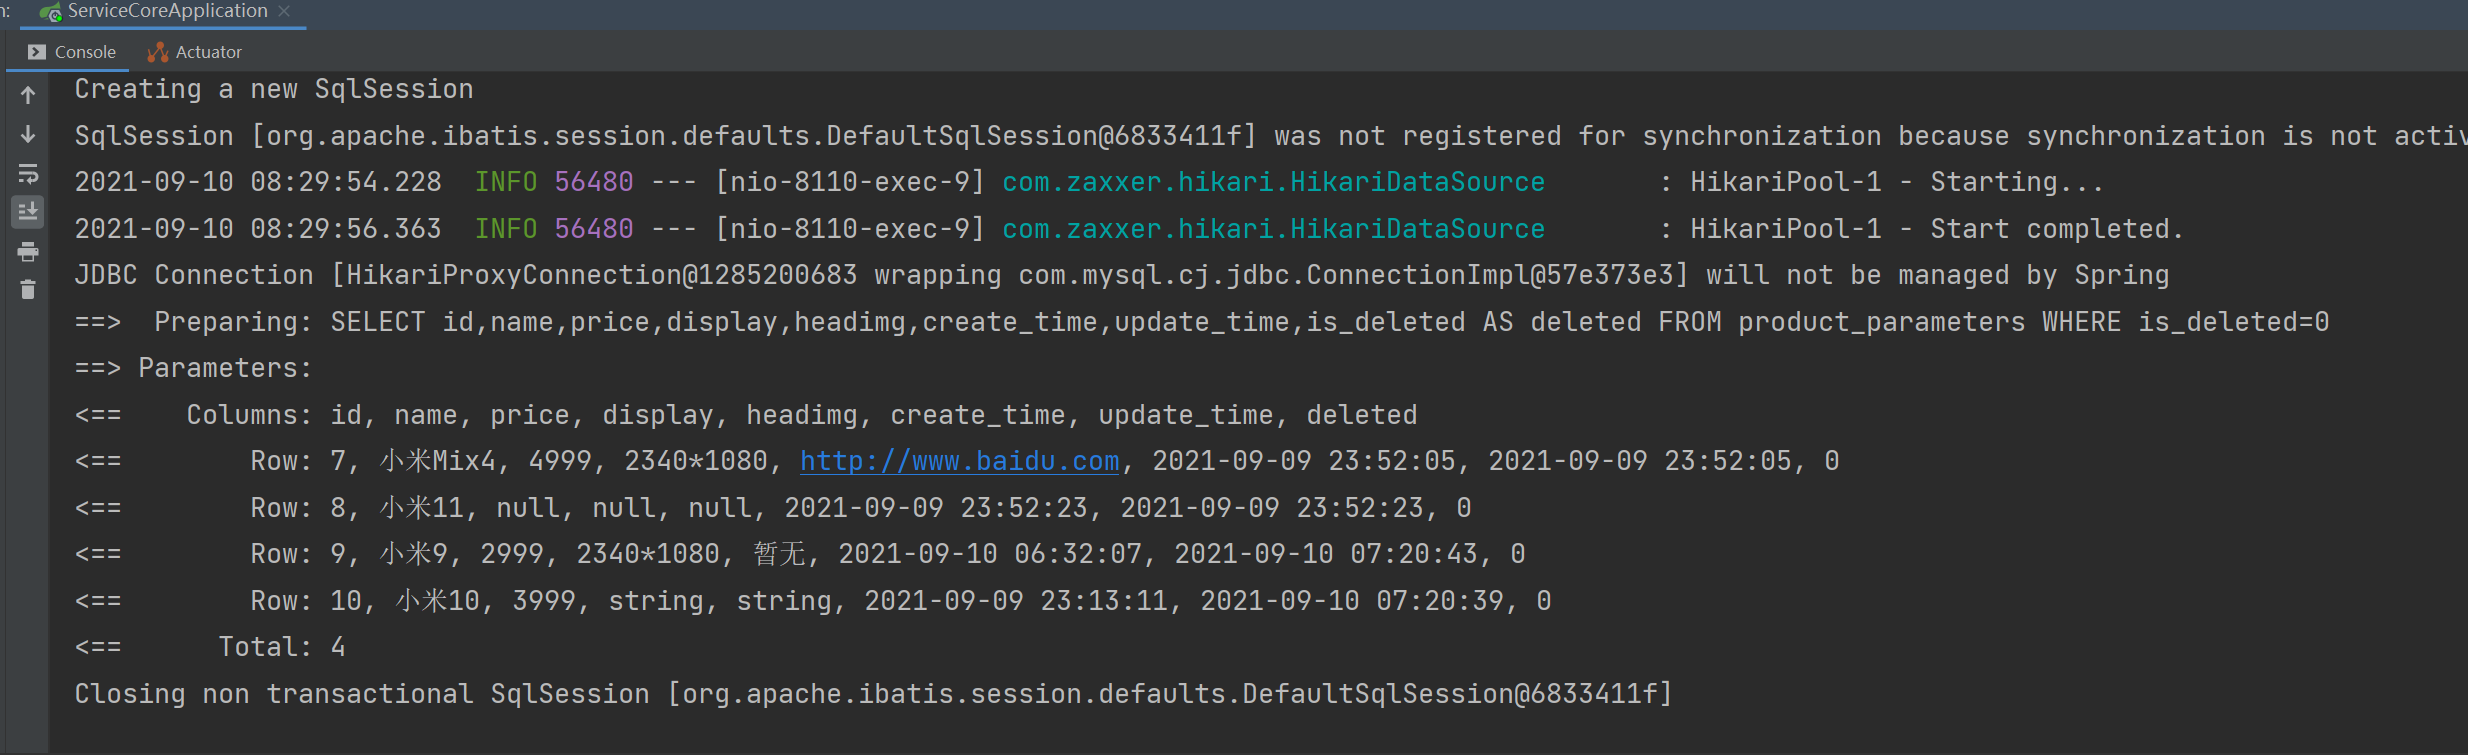Print the console output with printer icon

(x=28, y=251)
